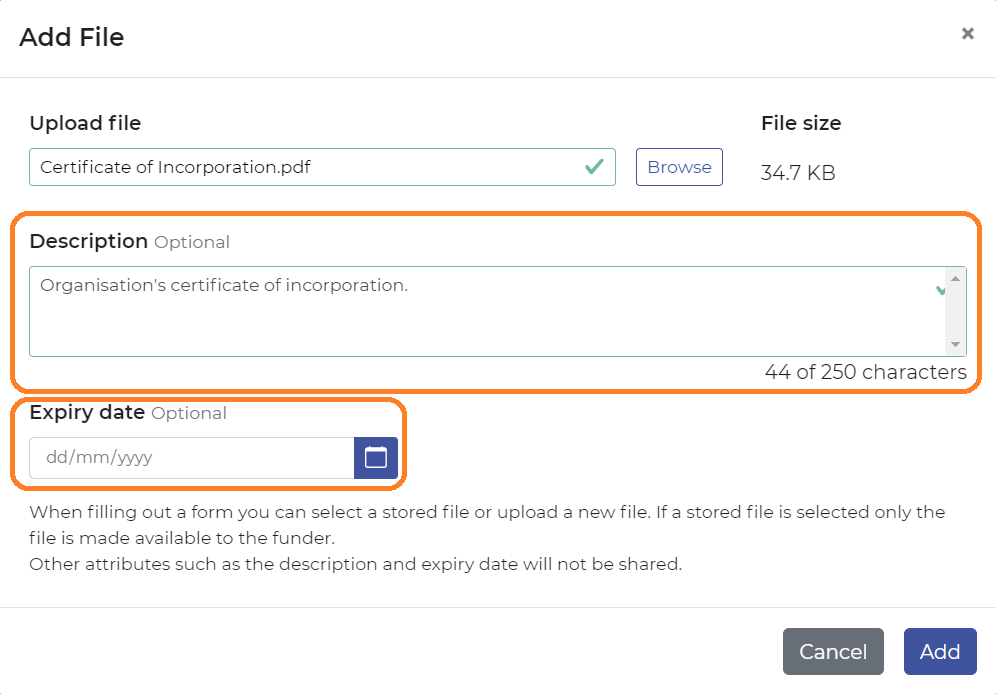Click the green checkmark inside Description textarea
This screenshot has width=996, height=694.
point(940,291)
